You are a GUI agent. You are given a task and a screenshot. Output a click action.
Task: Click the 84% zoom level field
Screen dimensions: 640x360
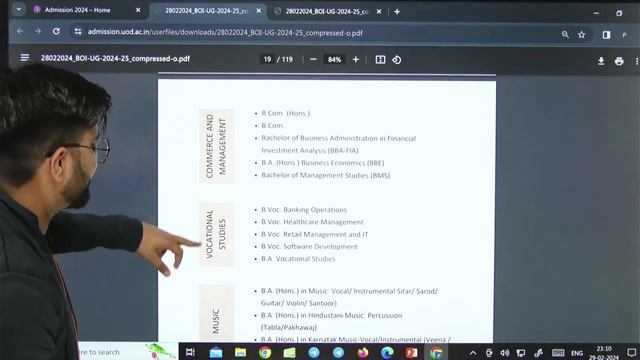(334, 60)
